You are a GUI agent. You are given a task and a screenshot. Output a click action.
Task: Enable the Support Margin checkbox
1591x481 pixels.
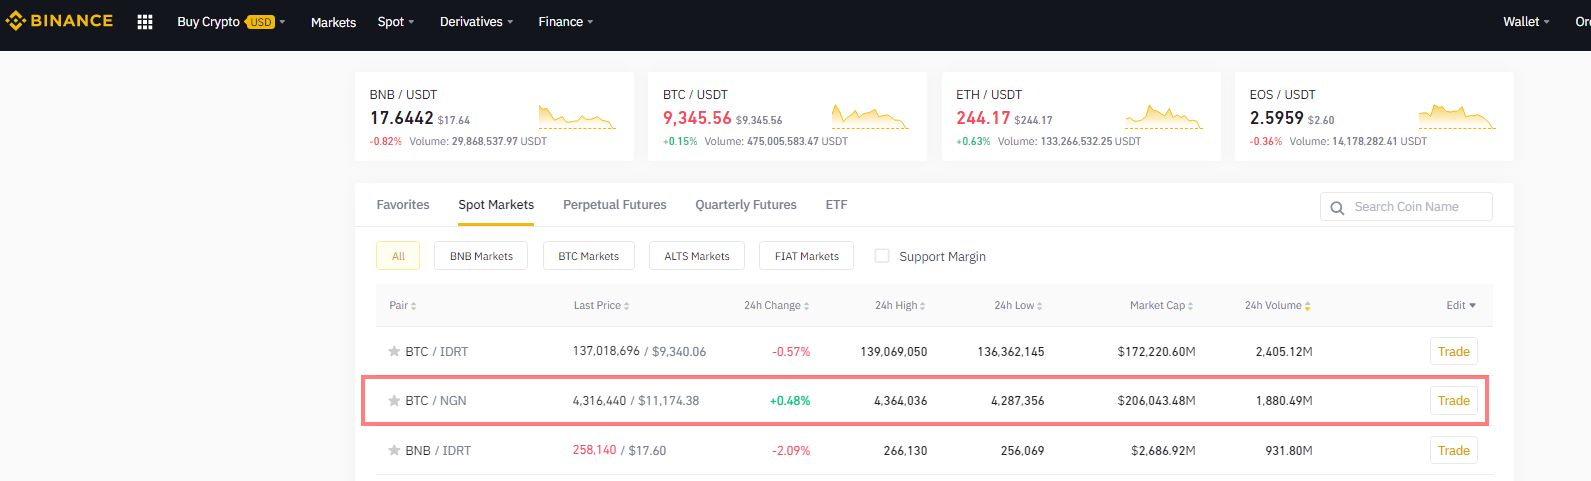pos(882,256)
